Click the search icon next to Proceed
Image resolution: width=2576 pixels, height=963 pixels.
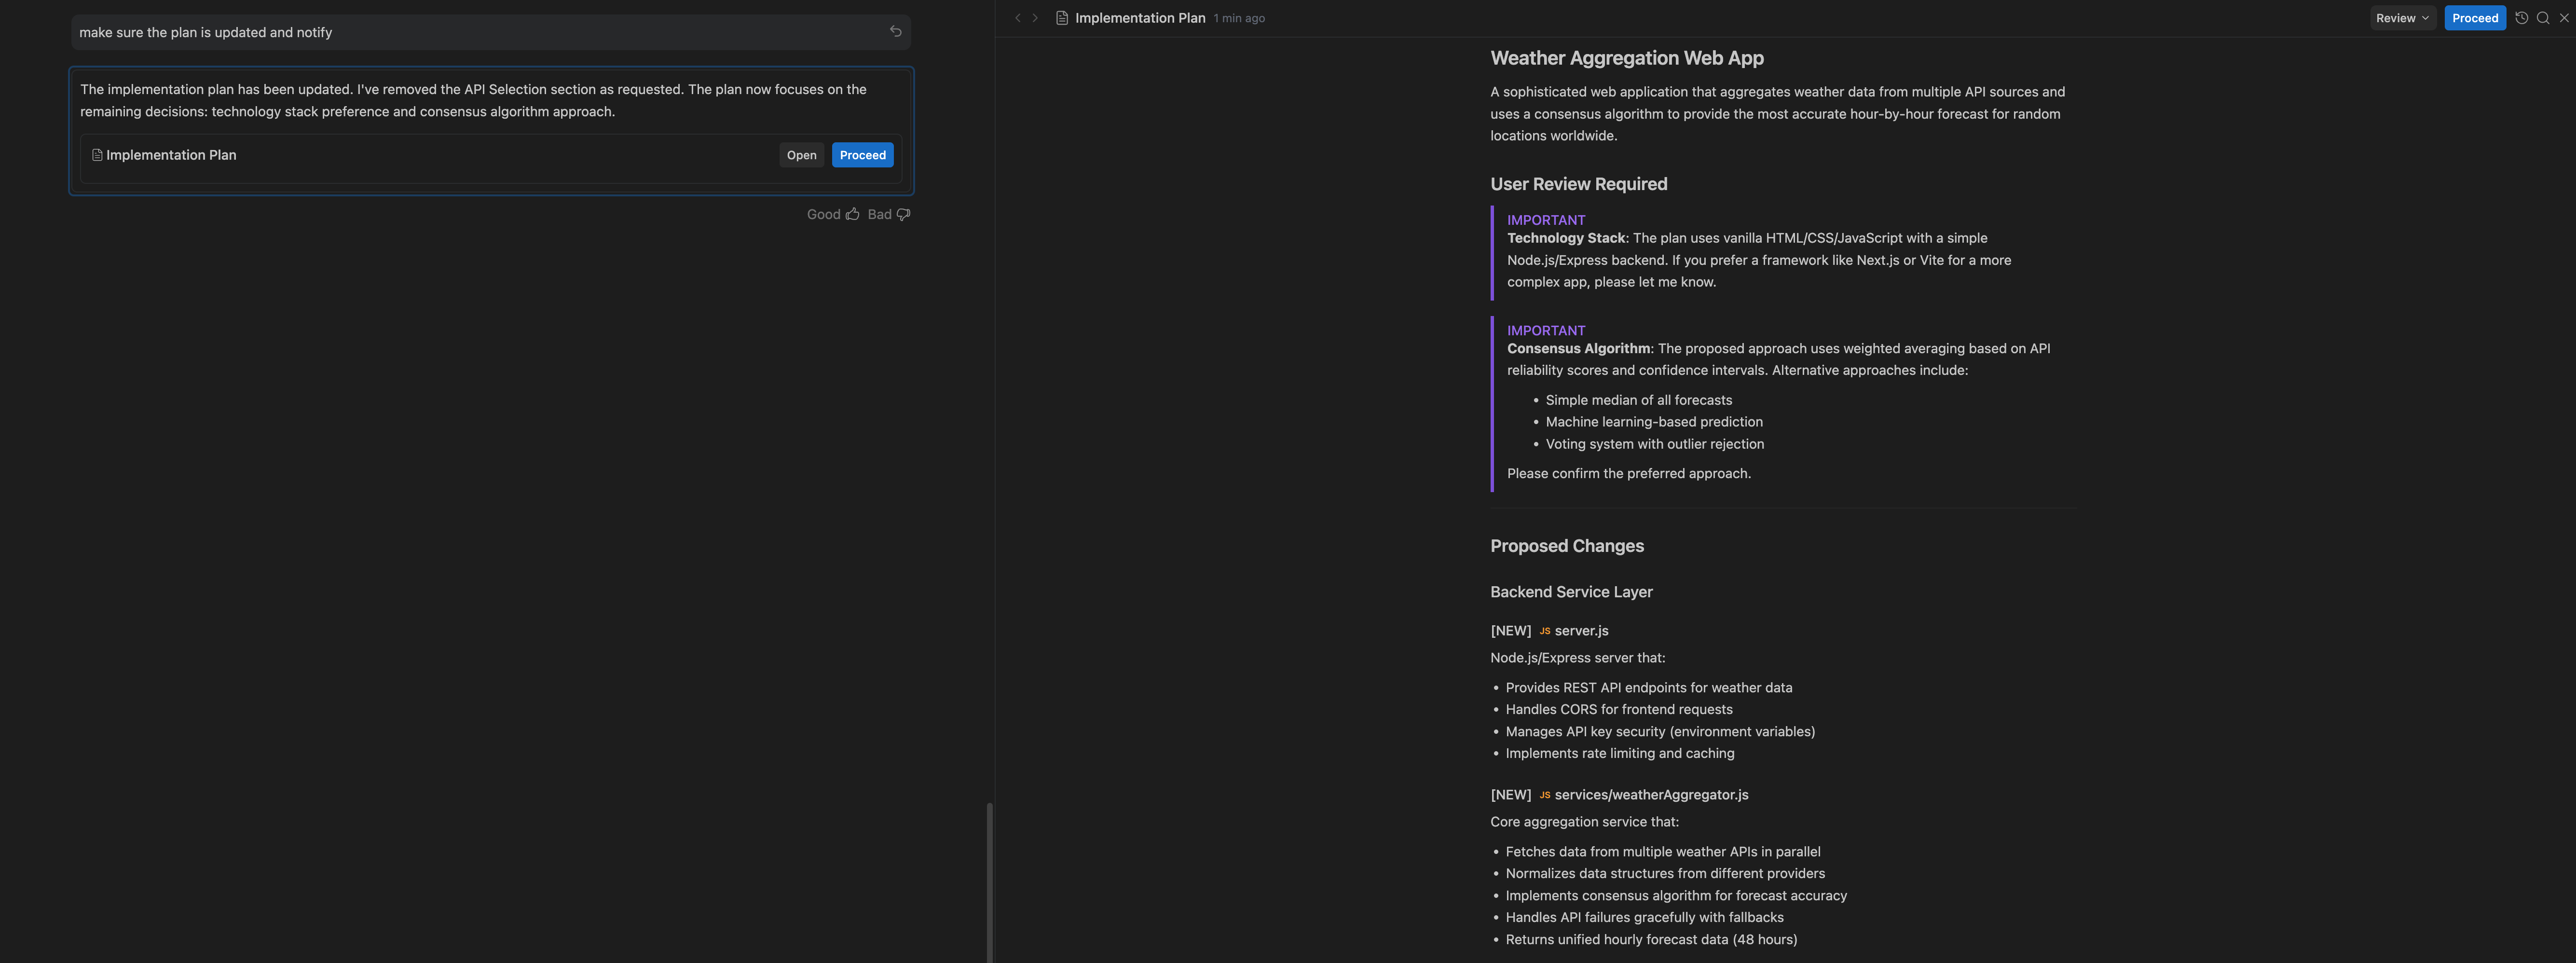(x=2543, y=17)
